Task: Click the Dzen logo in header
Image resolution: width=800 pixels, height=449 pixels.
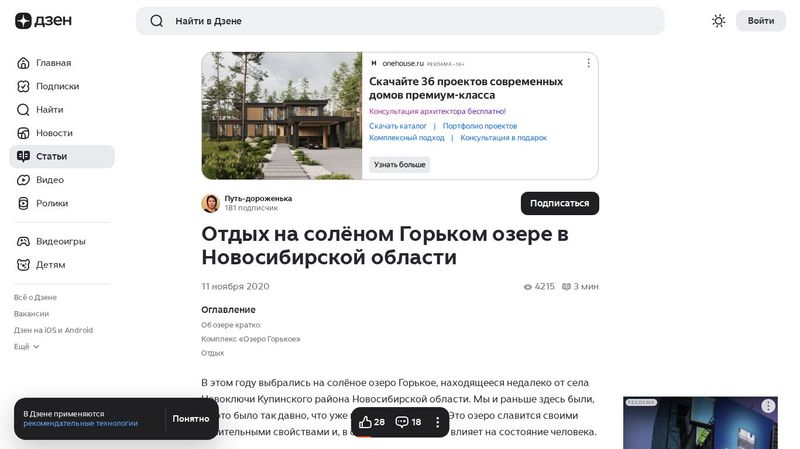Action: click(x=44, y=21)
